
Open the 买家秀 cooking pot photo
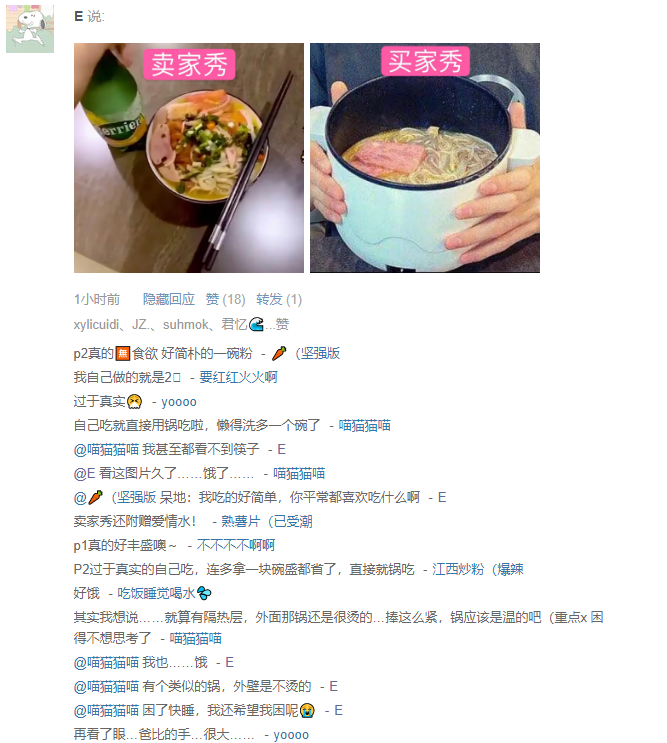coord(425,158)
